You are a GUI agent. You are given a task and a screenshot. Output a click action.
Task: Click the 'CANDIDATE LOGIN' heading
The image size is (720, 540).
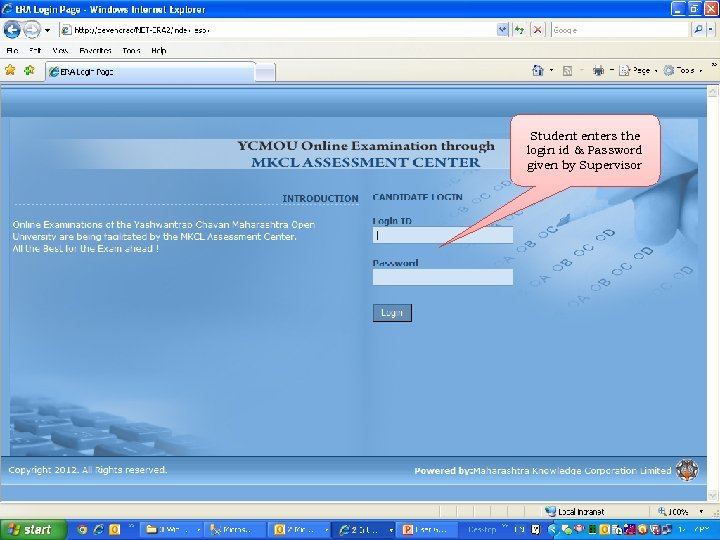pos(417,197)
